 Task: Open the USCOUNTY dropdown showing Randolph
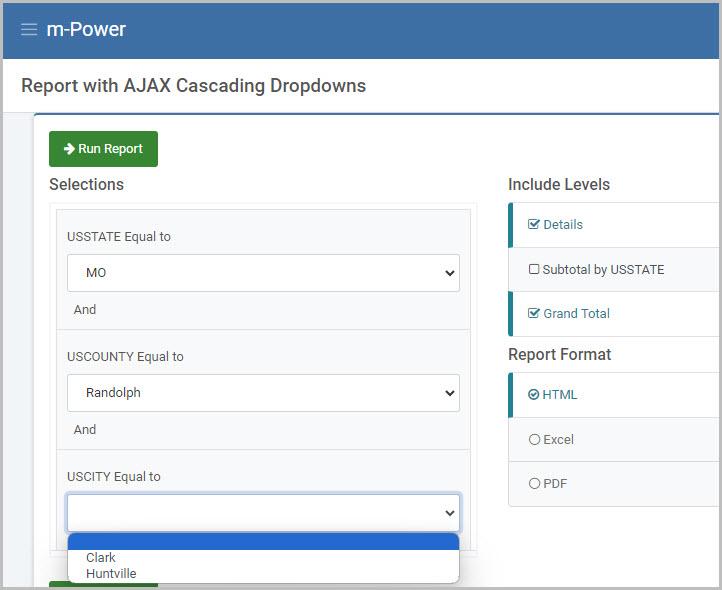click(x=263, y=393)
